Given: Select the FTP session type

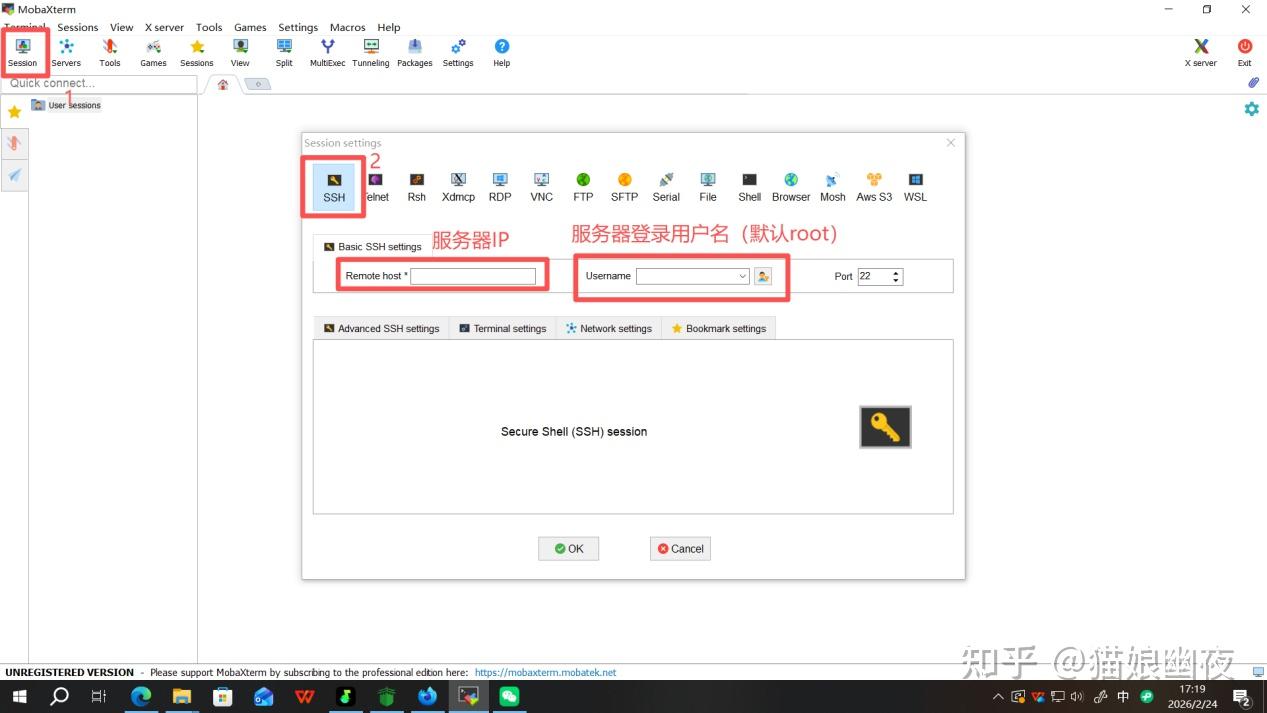Looking at the screenshot, I should click(583, 187).
